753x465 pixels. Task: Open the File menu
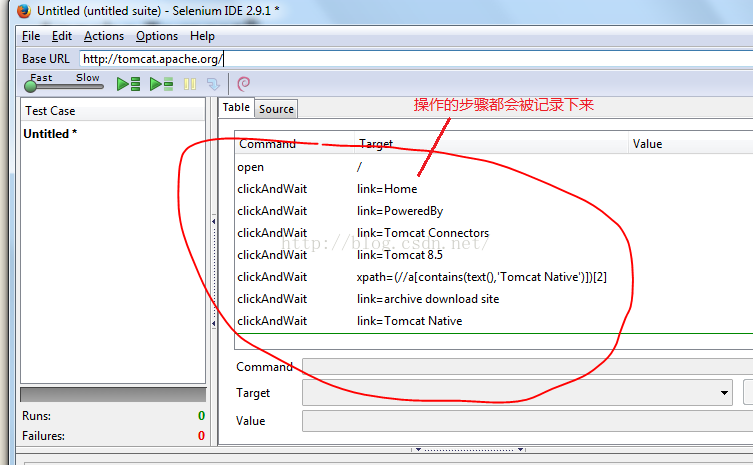pos(31,36)
